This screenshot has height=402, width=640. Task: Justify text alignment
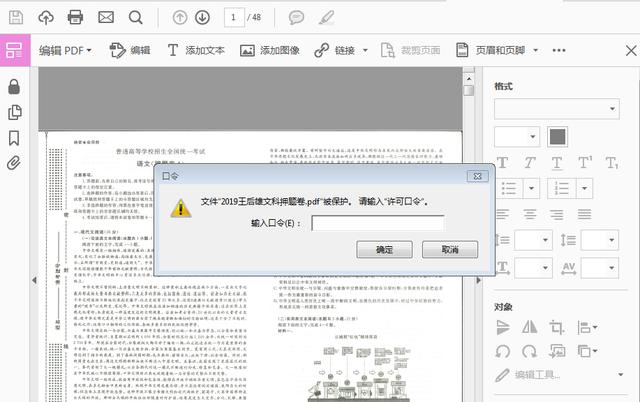[x=584, y=214]
